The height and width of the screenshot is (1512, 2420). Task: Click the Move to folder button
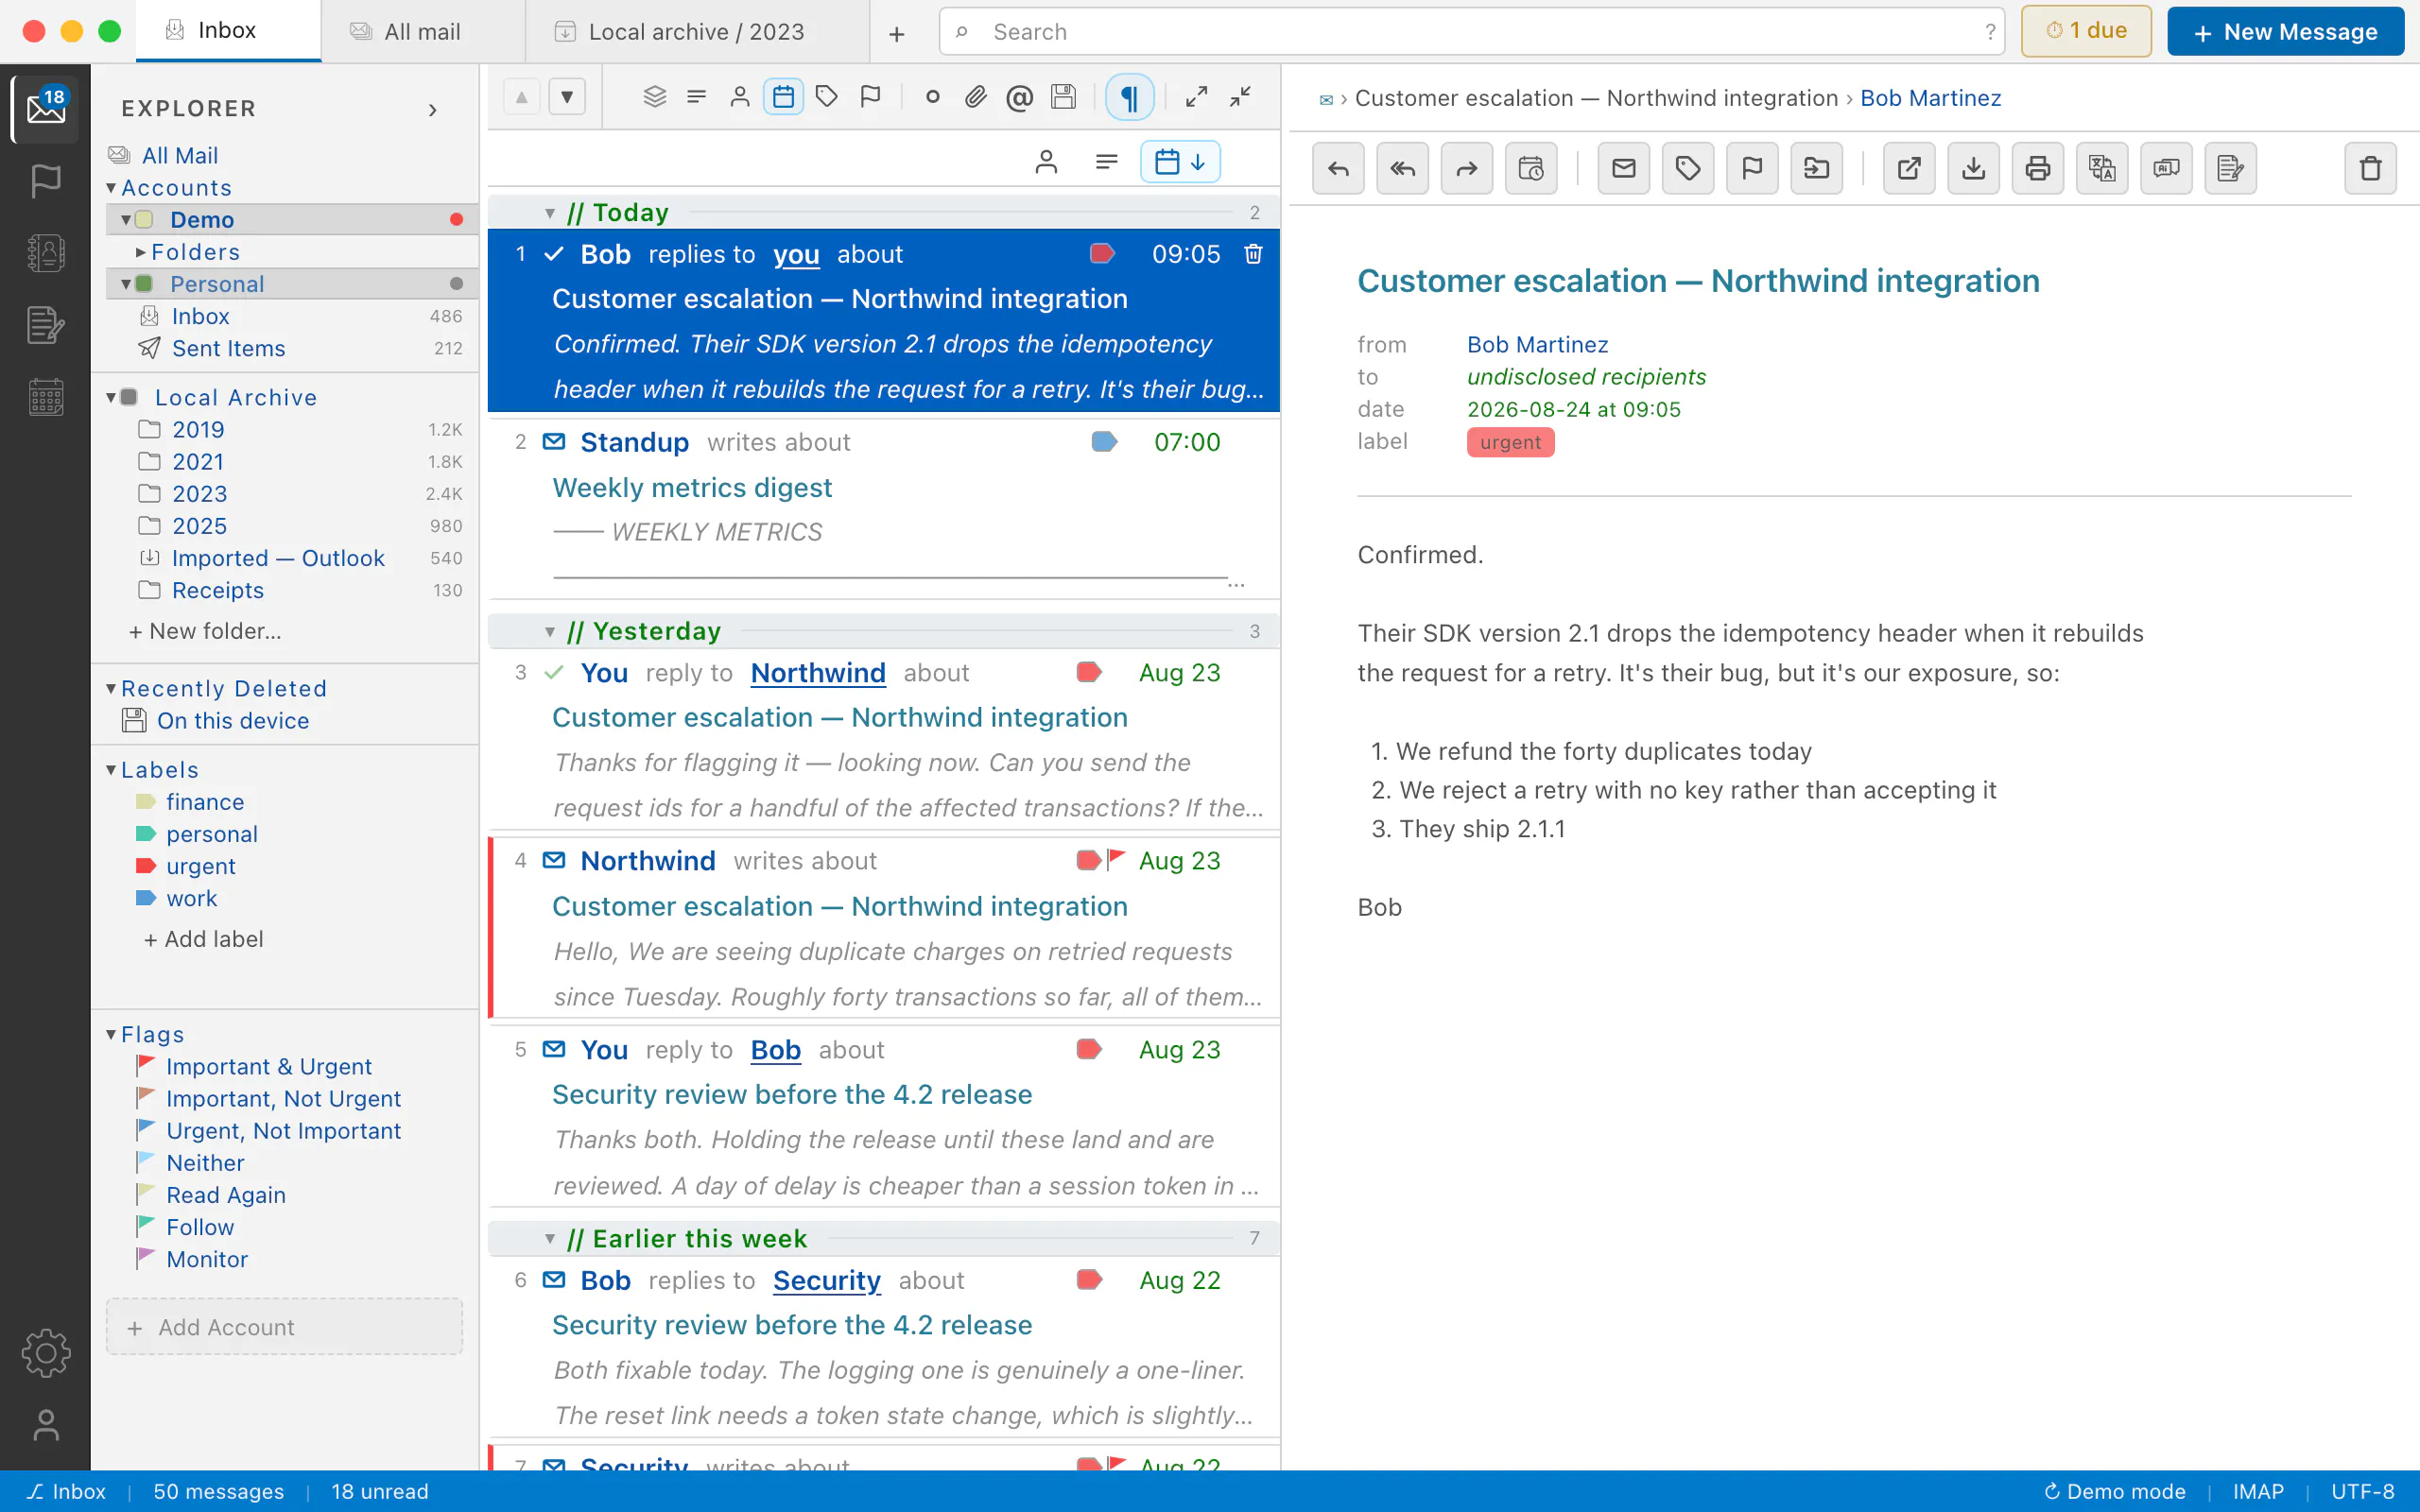1817,168
